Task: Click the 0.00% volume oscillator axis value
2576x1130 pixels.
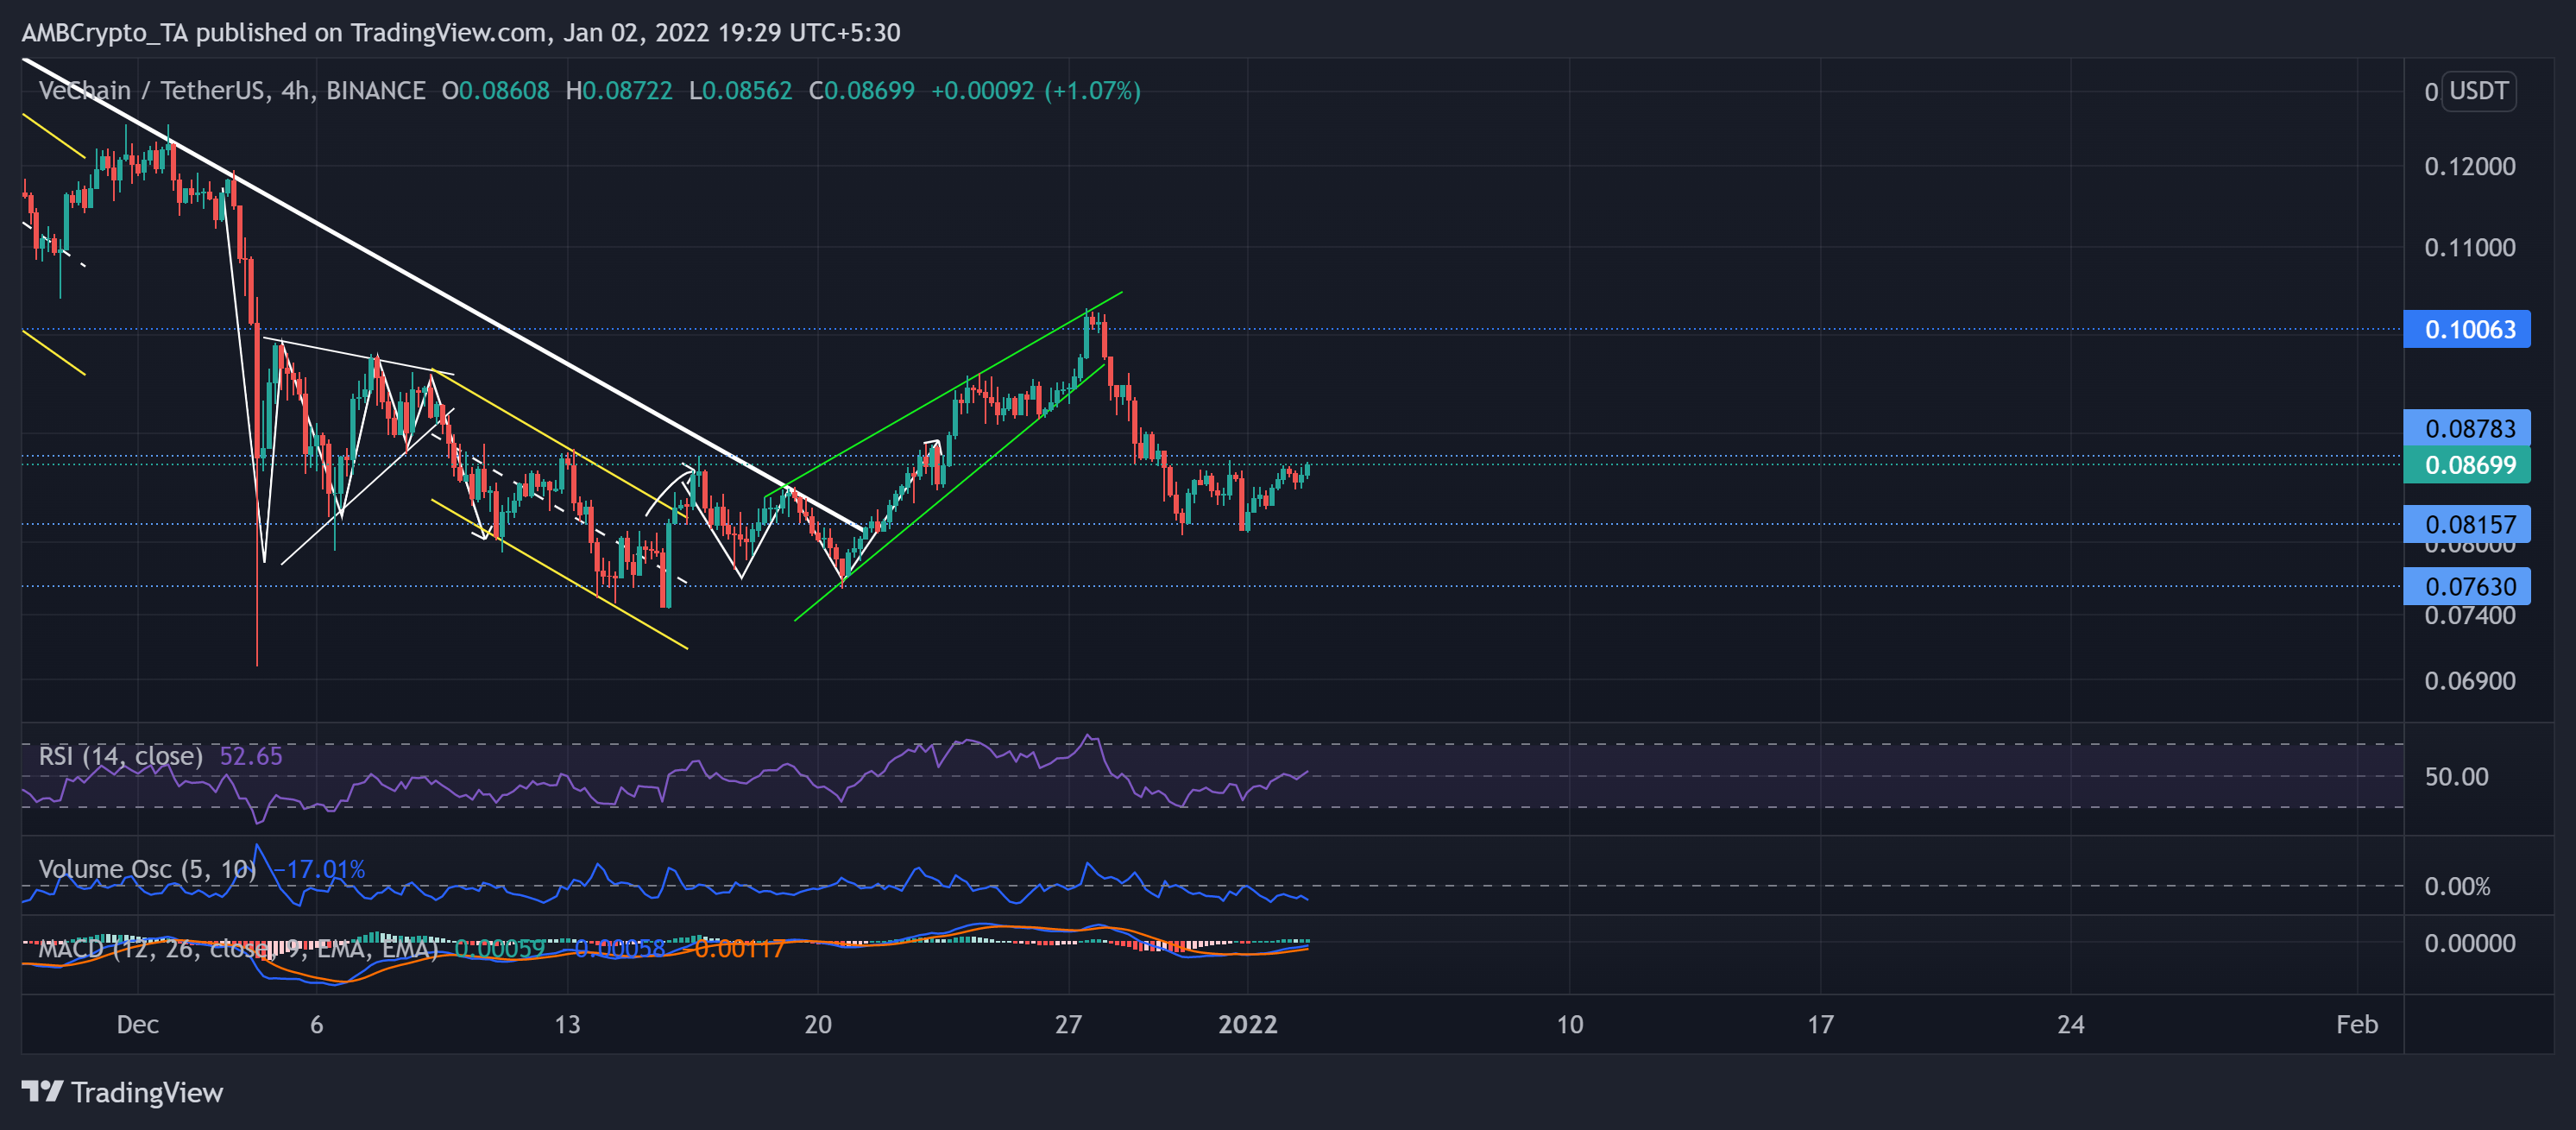Action: coord(2457,886)
